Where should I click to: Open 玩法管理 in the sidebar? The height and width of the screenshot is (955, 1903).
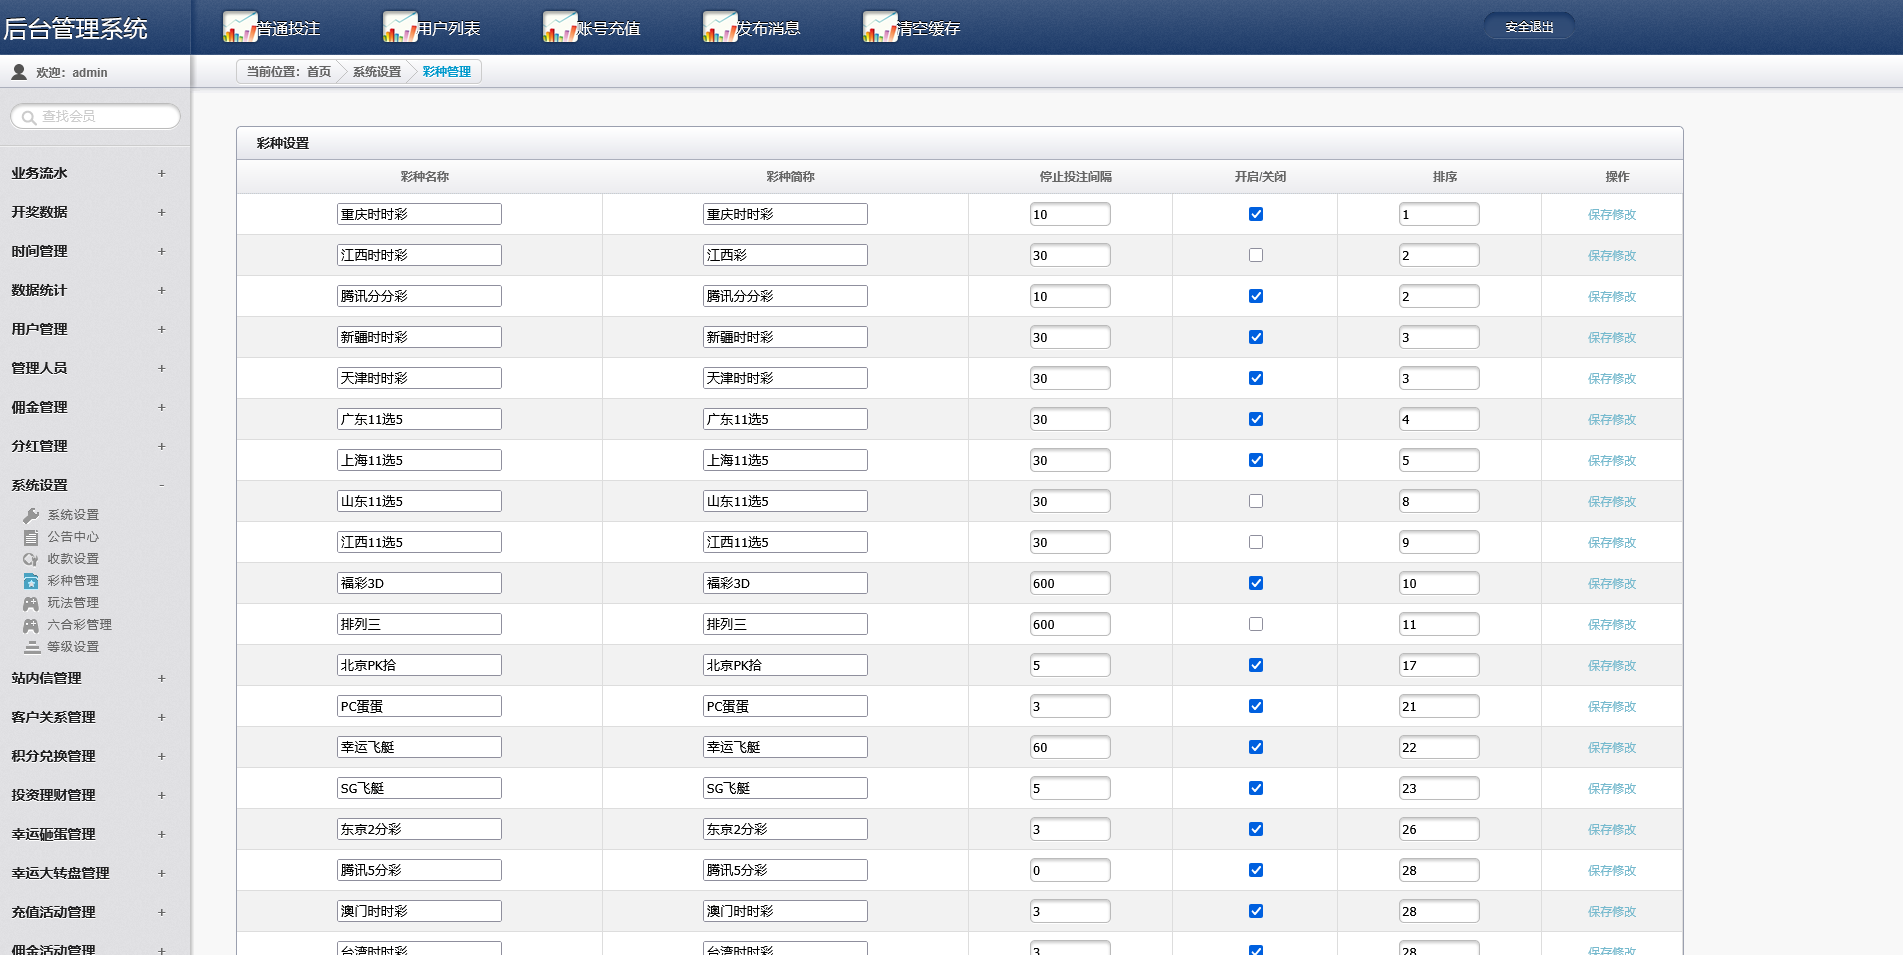pos(73,603)
